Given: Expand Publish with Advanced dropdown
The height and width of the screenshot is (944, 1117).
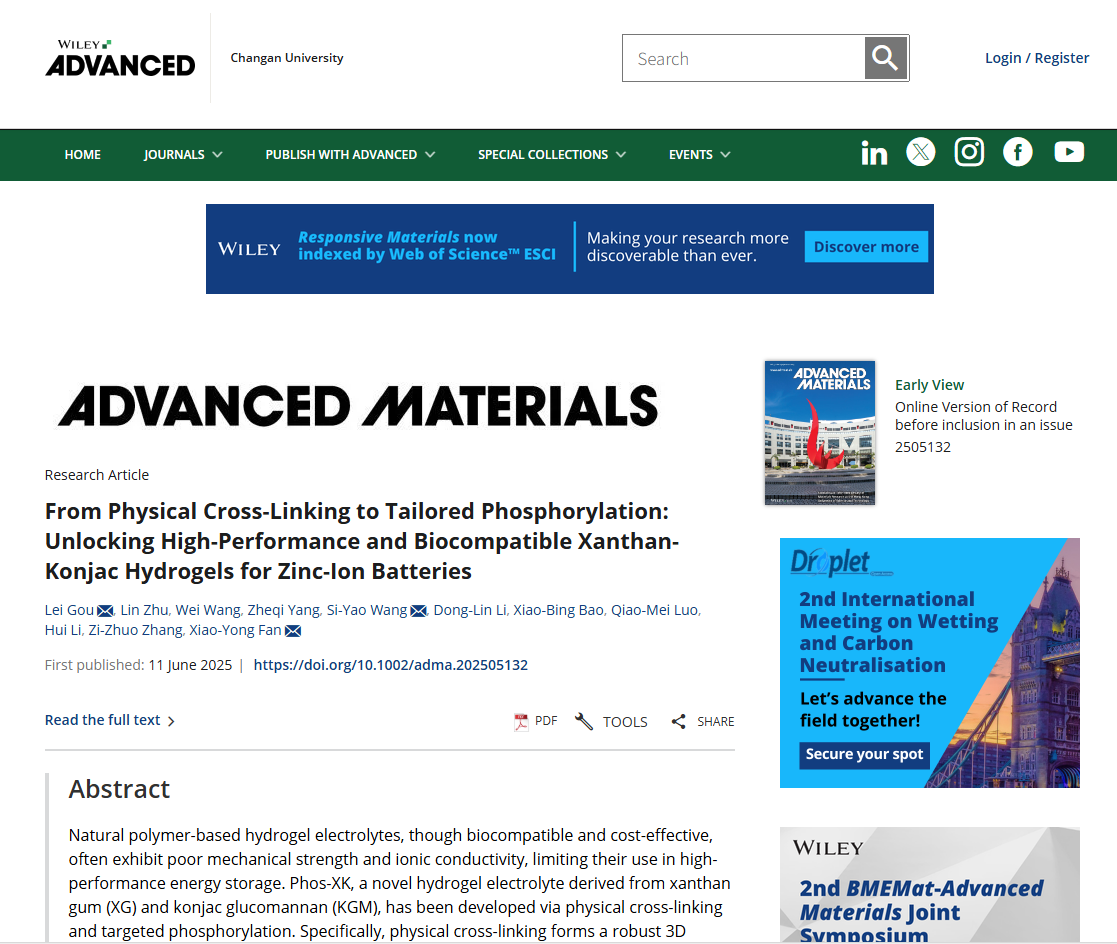Looking at the screenshot, I should click(350, 154).
